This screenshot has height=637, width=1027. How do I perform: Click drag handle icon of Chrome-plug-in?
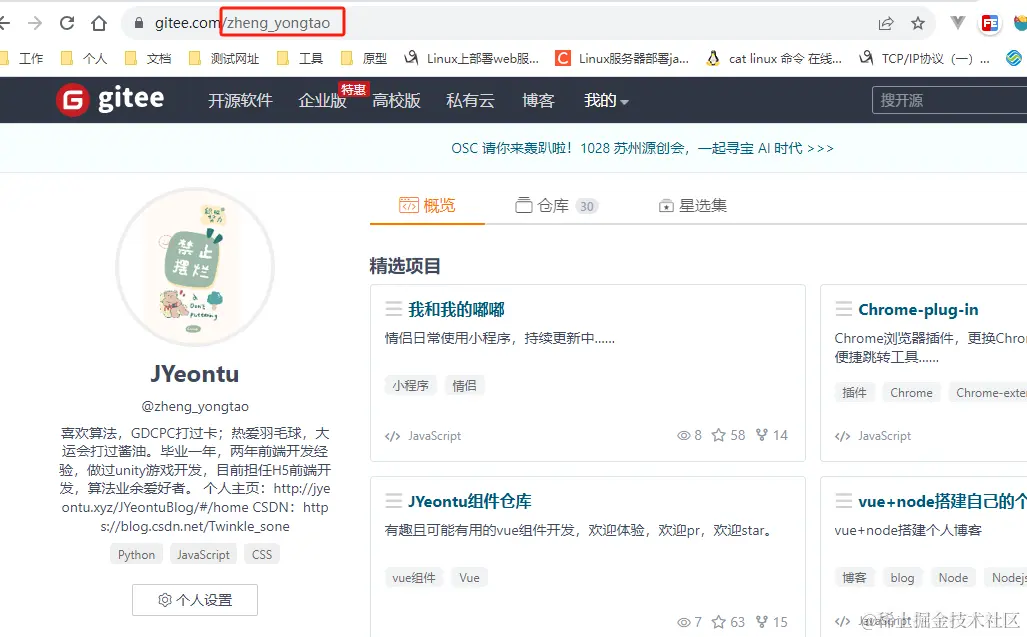pos(844,308)
